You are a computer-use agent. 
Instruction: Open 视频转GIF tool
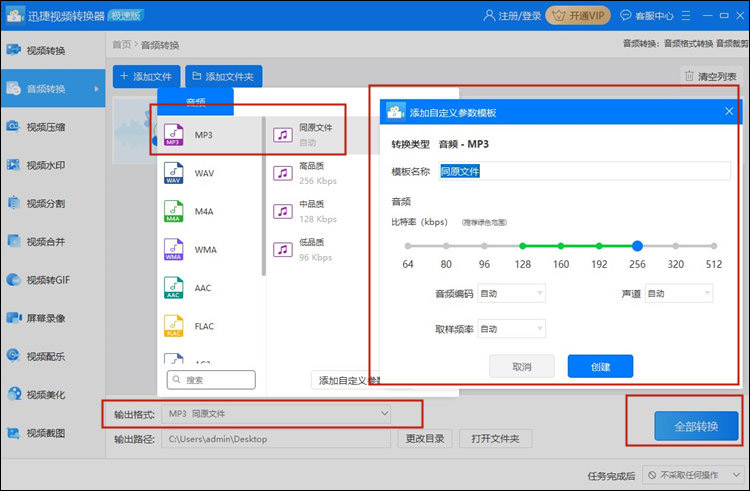click(x=53, y=280)
